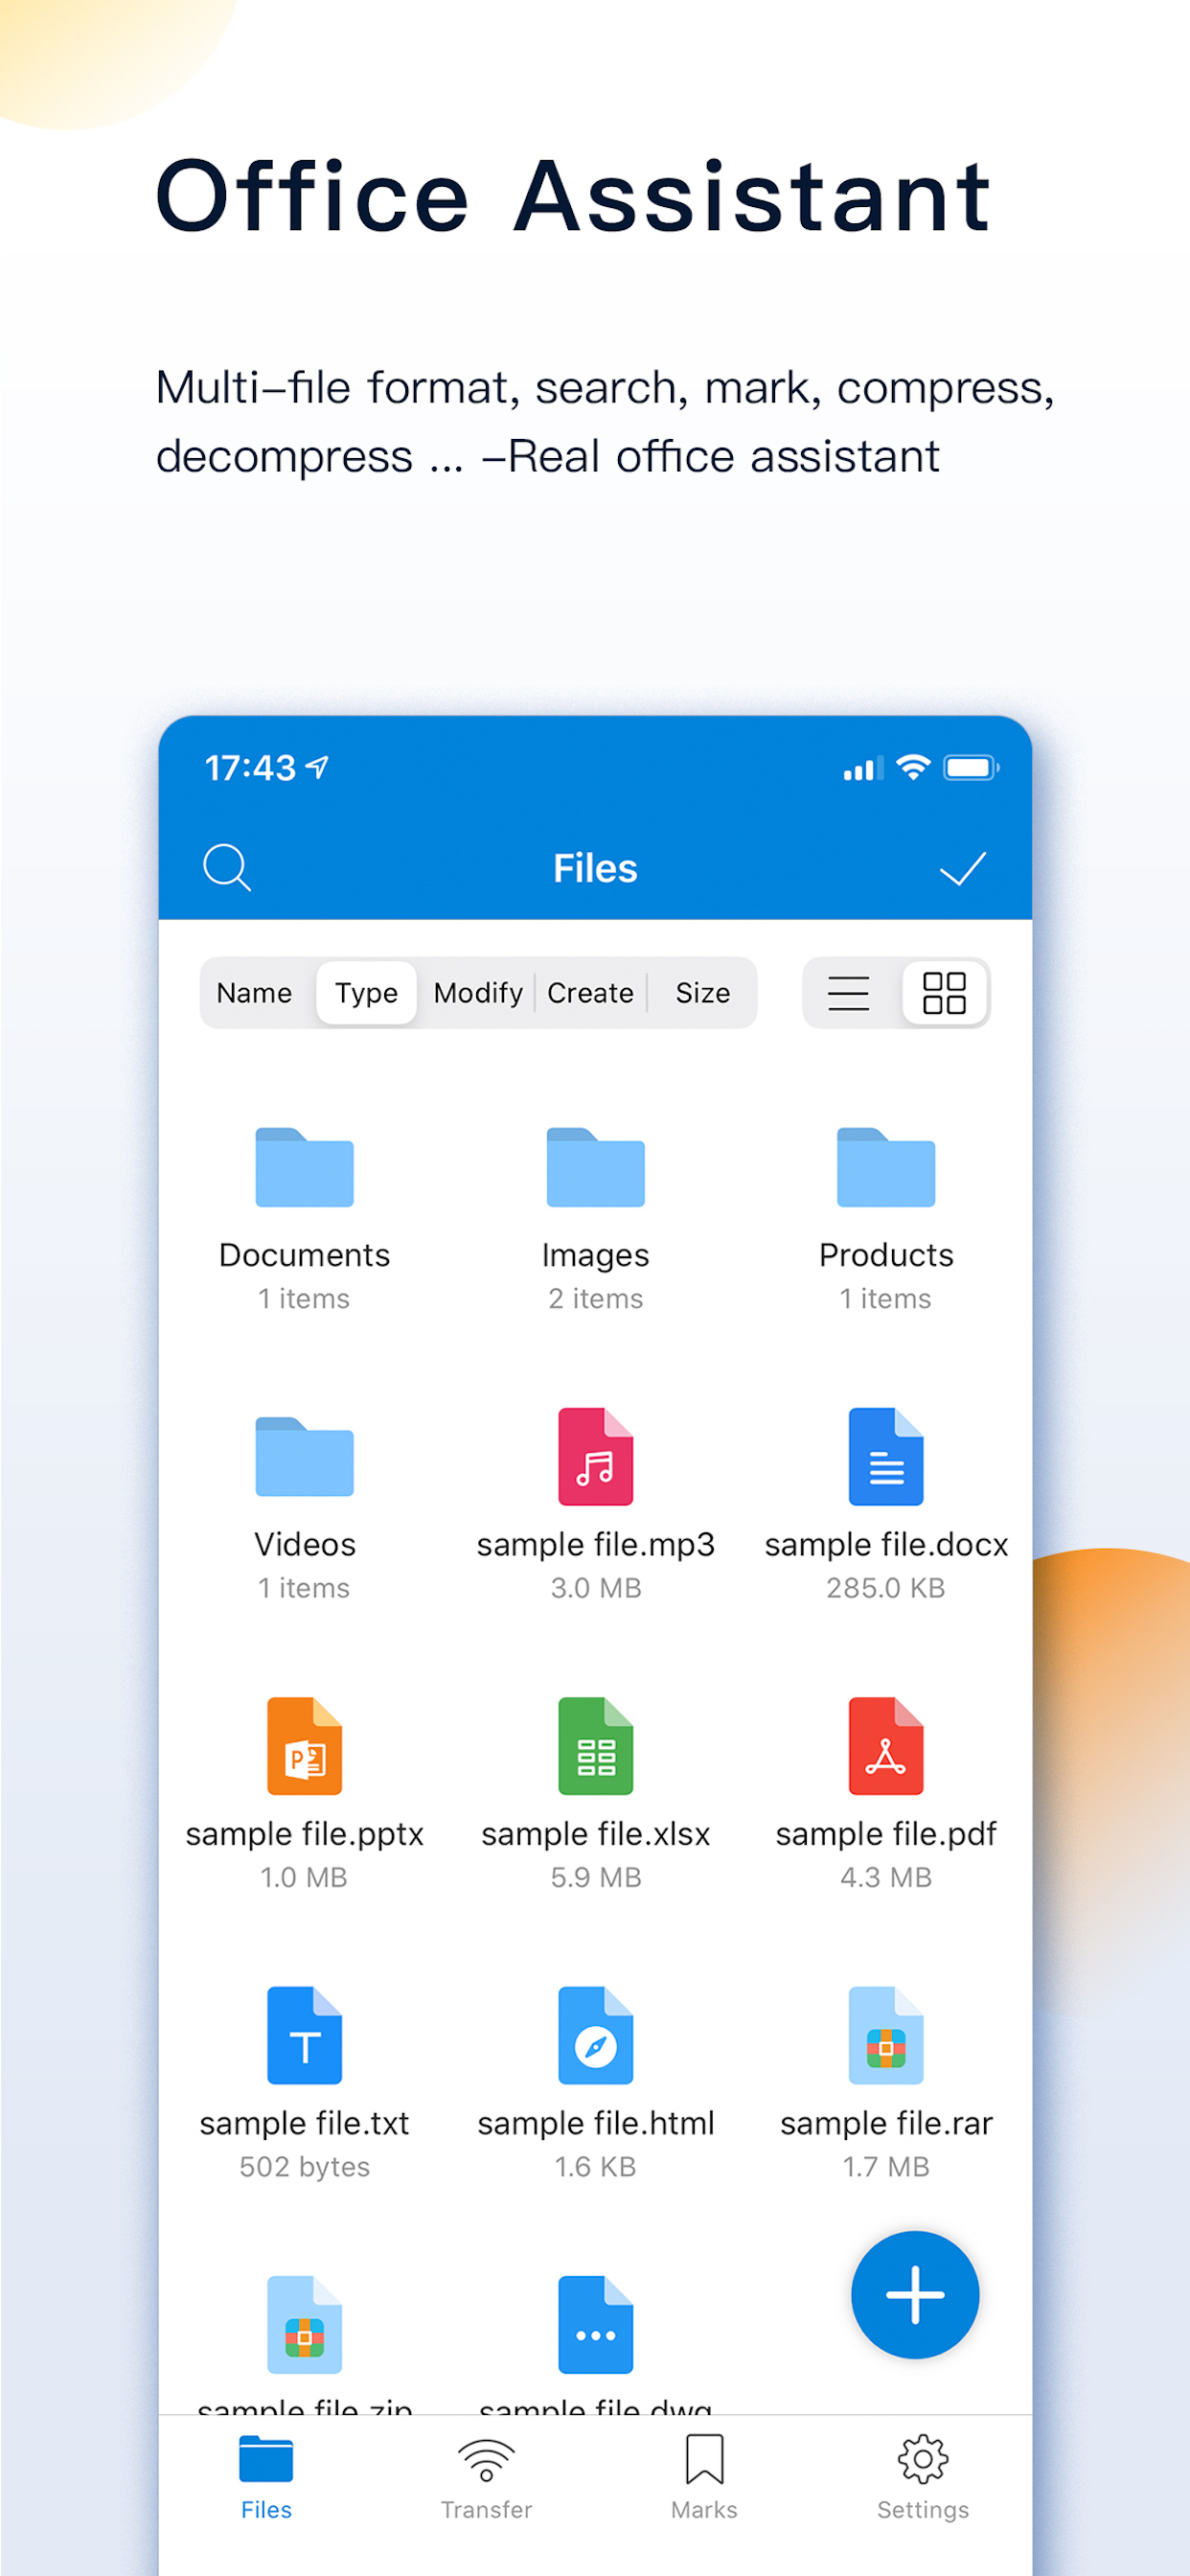Click the 'sample file.txt' label

(304, 2123)
